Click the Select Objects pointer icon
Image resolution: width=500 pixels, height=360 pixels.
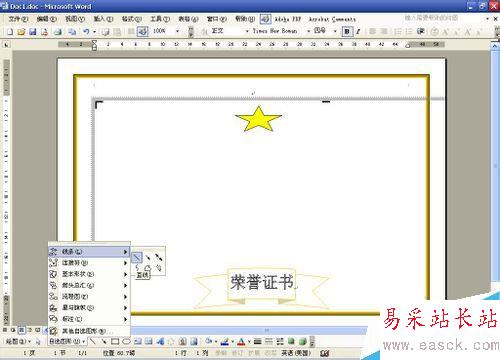point(38,342)
